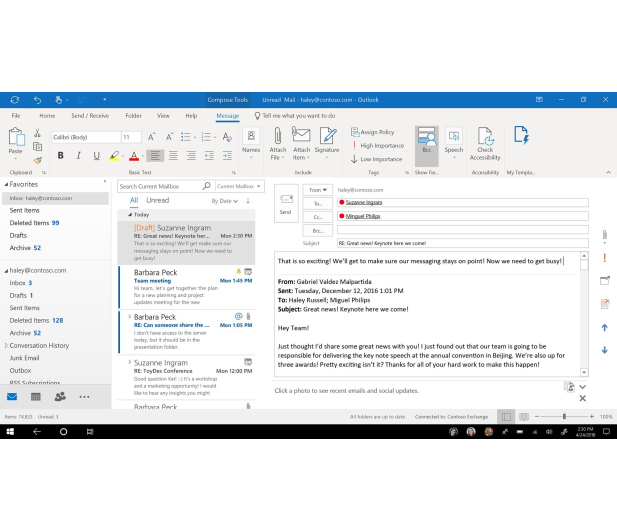
Task: Open Junk Email folder
Action: [24, 358]
